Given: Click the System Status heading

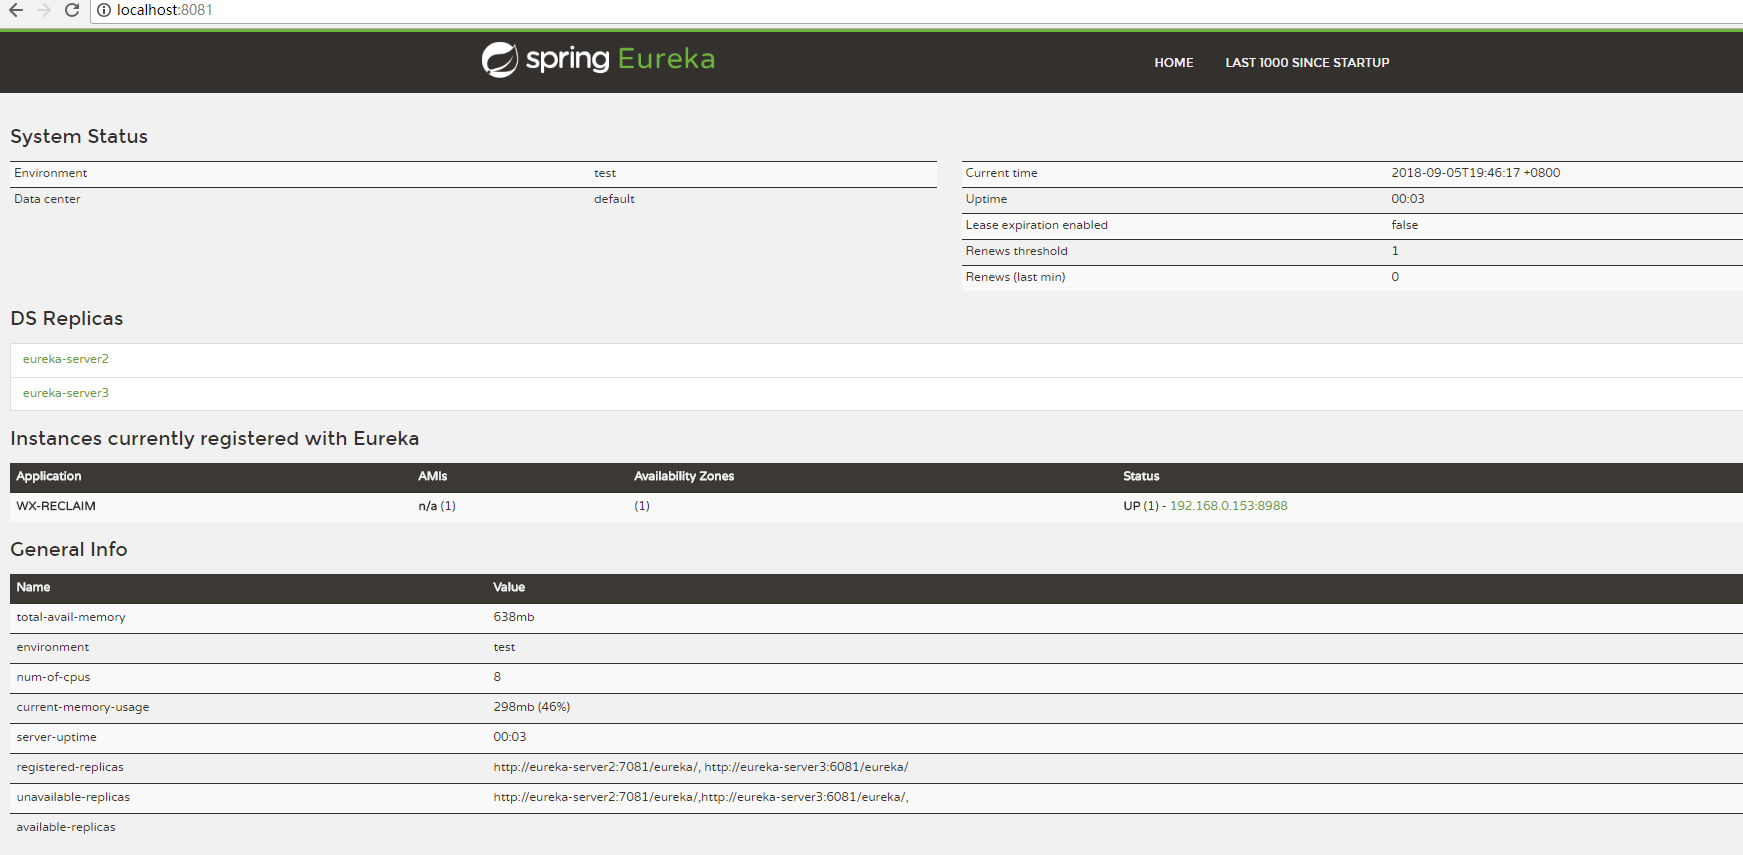Looking at the screenshot, I should (79, 136).
